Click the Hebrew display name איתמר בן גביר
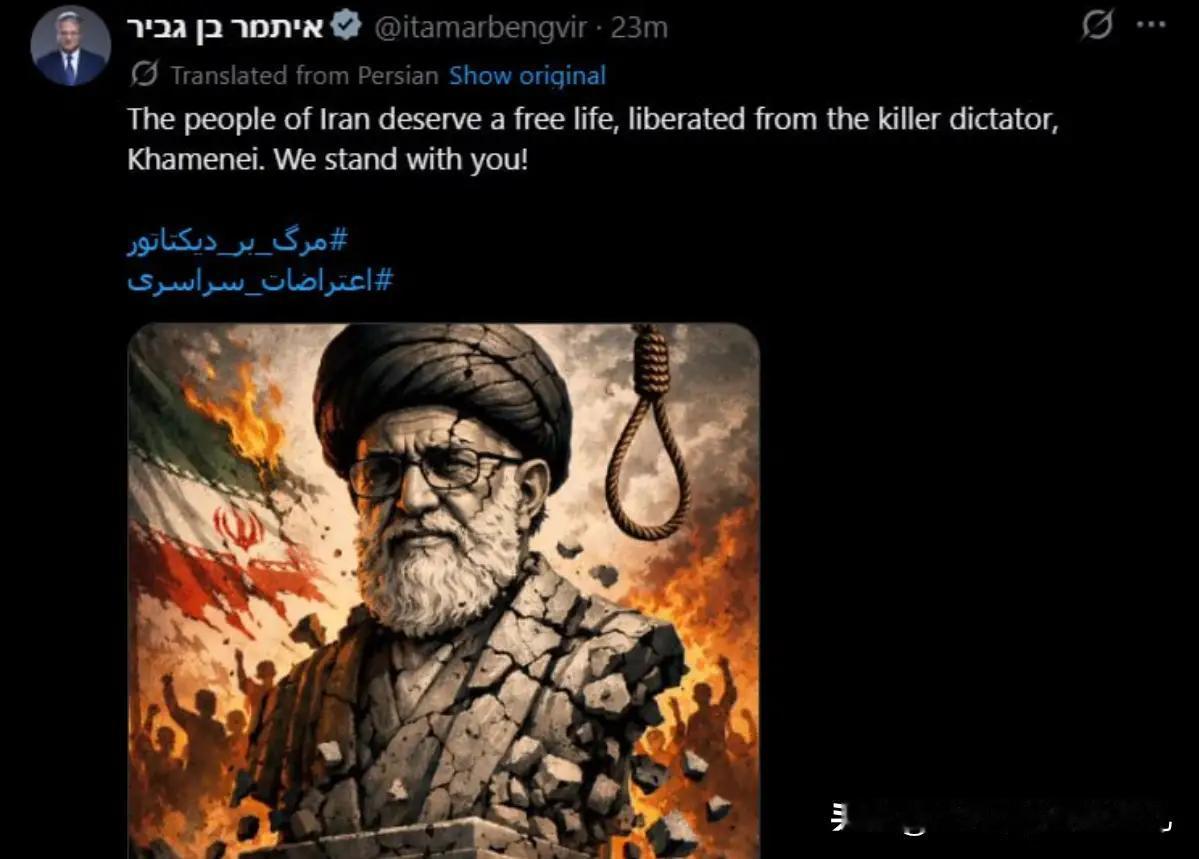Viewport: 1199px width, 859px height. coord(226,28)
